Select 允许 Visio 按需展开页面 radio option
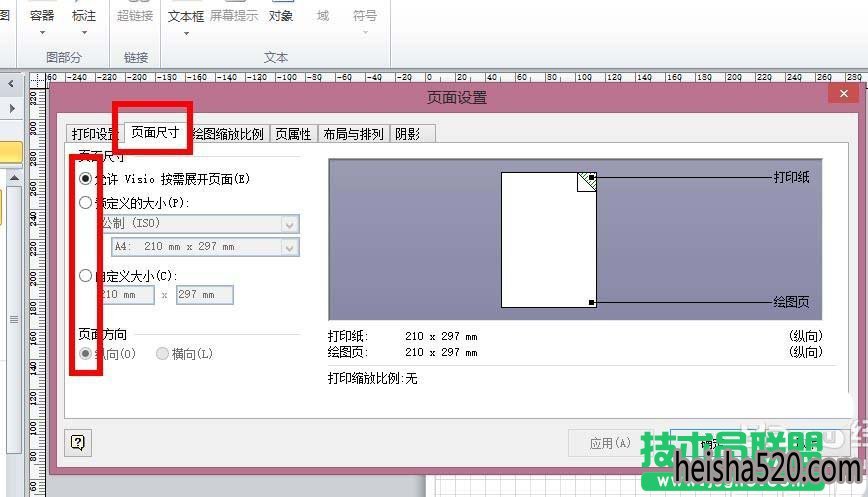The height and width of the screenshot is (497, 868). coord(85,179)
